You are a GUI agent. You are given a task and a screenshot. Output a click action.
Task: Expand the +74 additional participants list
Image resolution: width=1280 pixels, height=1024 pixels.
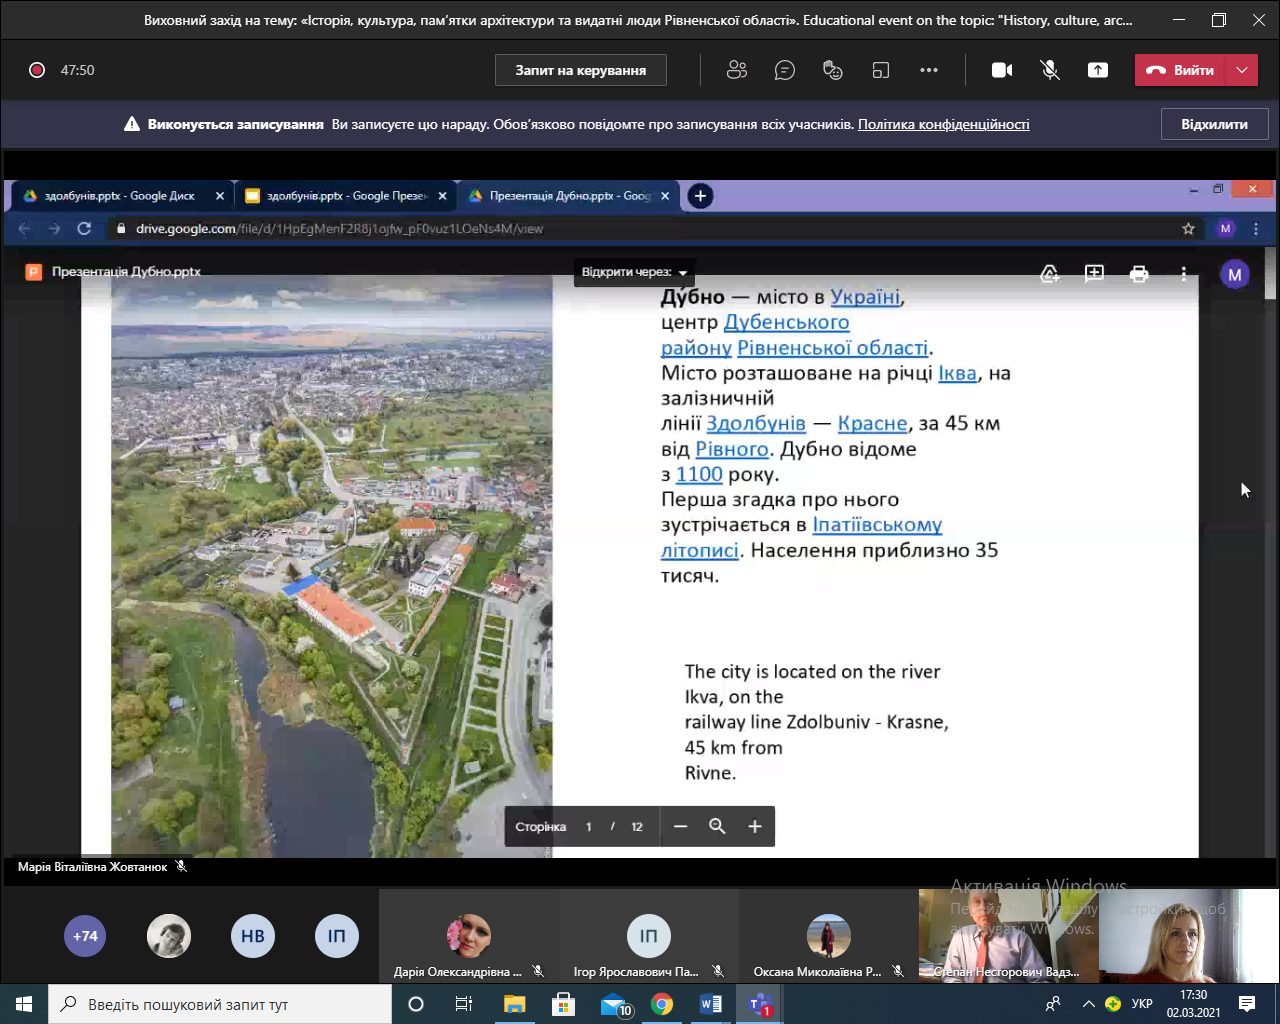click(x=85, y=936)
